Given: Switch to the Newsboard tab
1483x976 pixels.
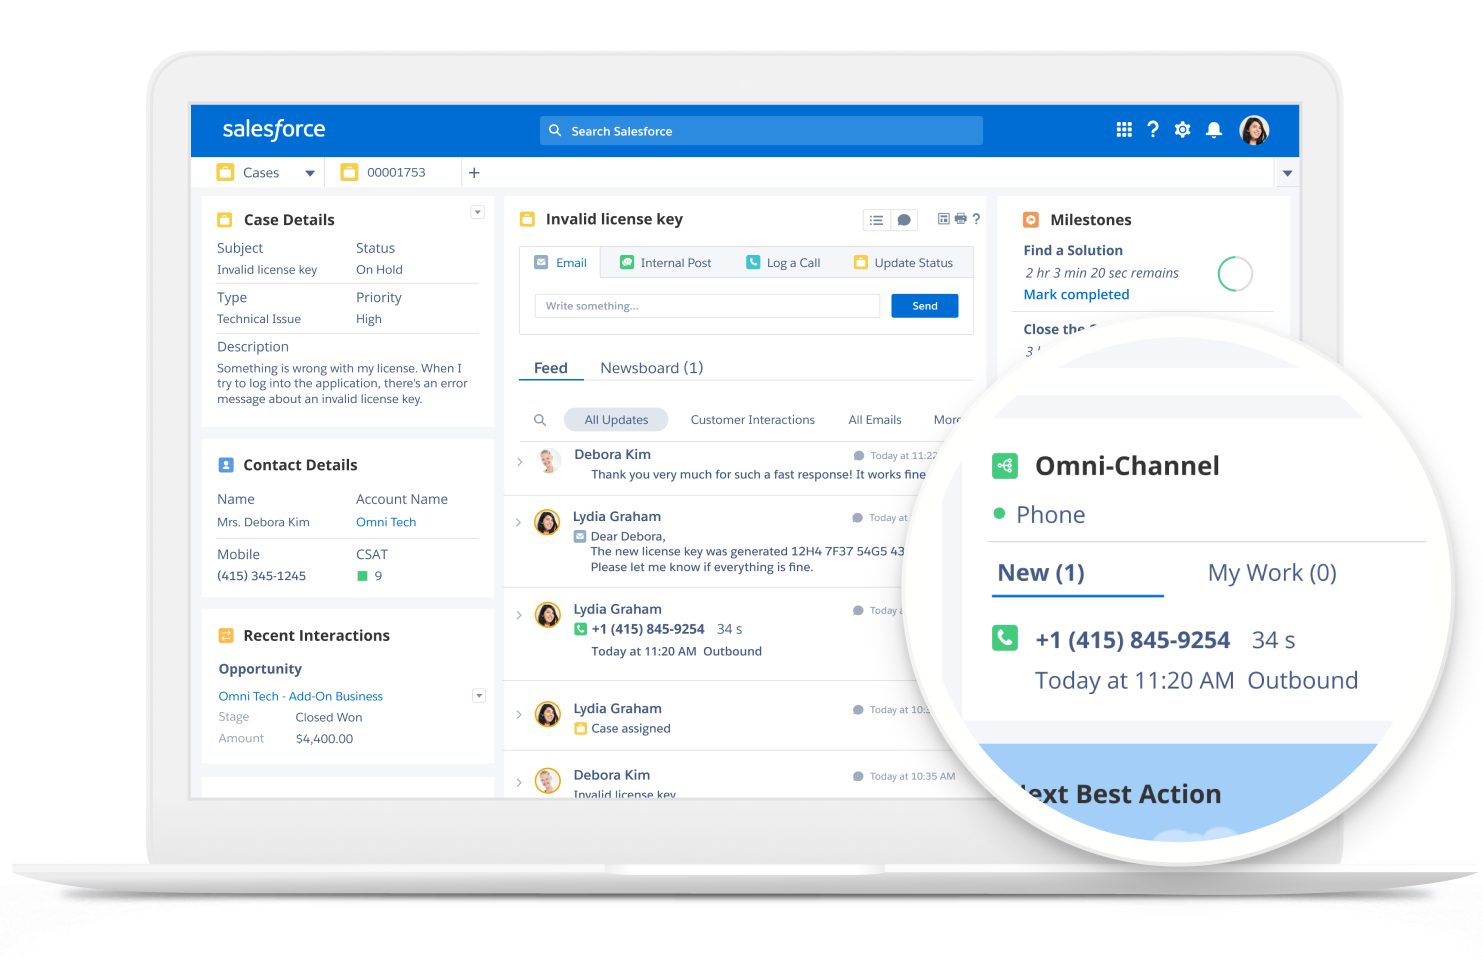Looking at the screenshot, I should 651,368.
